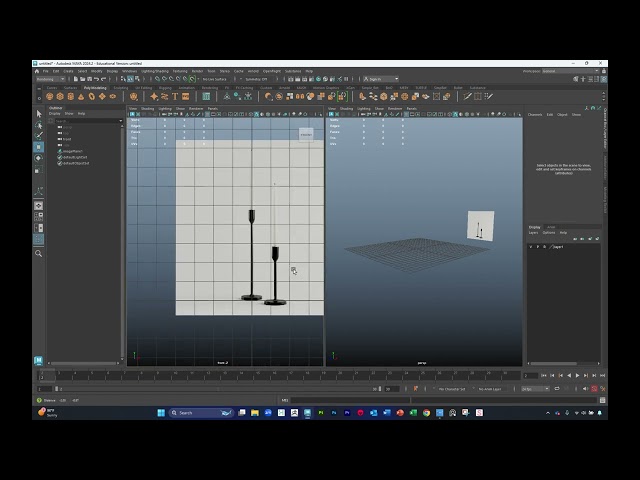
Task: Click the Platonic solid shelf icon
Action: tap(133, 97)
